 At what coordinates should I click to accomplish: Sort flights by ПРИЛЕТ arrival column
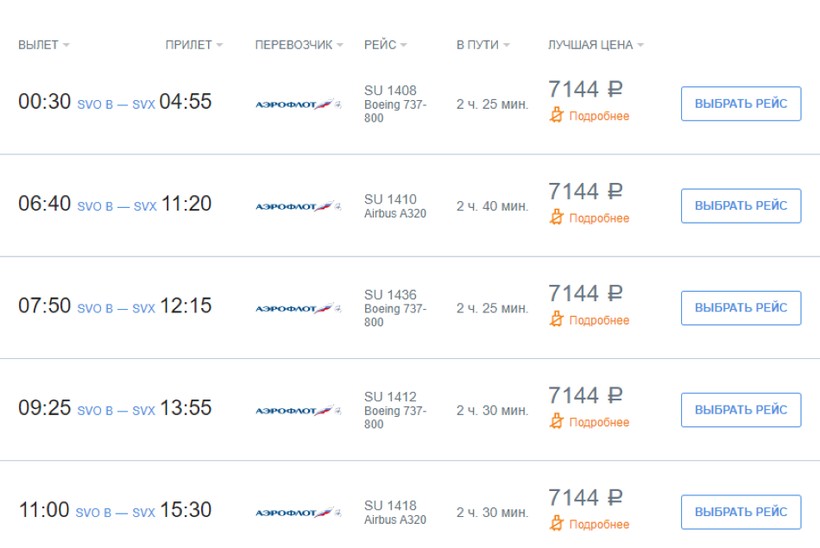click(194, 45)
